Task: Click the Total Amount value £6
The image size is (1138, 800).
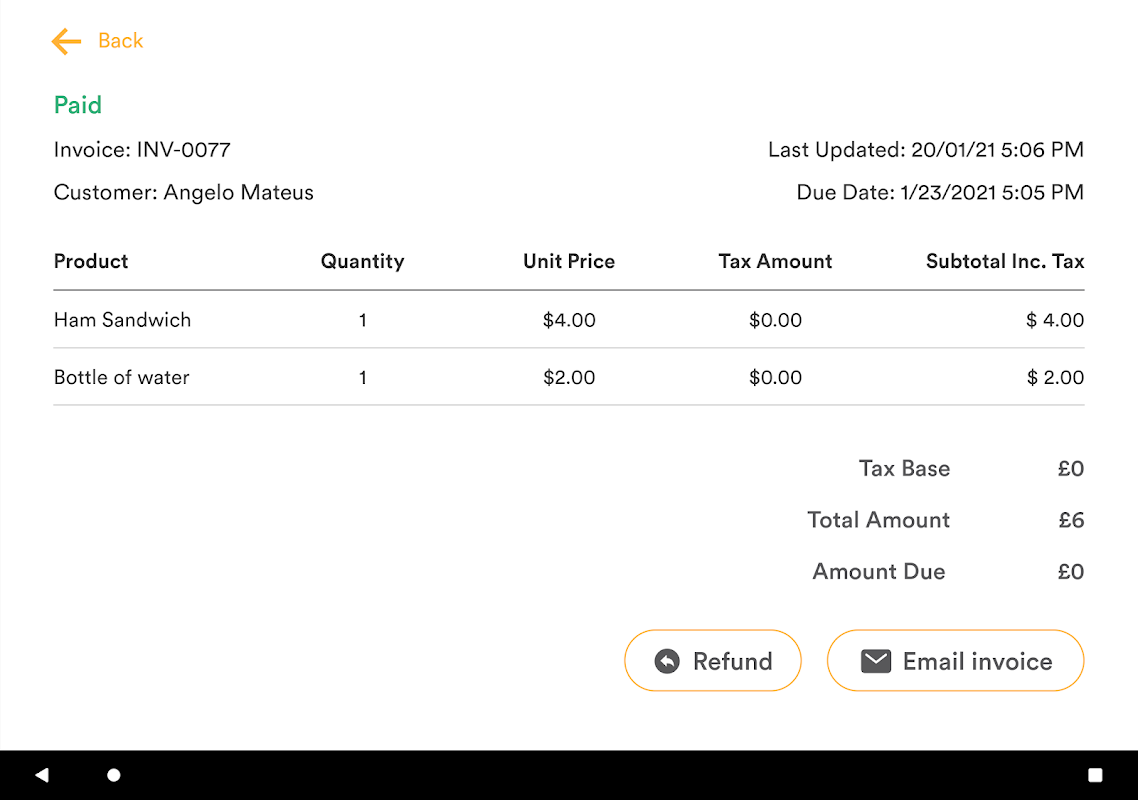Action: [1071, 520]
